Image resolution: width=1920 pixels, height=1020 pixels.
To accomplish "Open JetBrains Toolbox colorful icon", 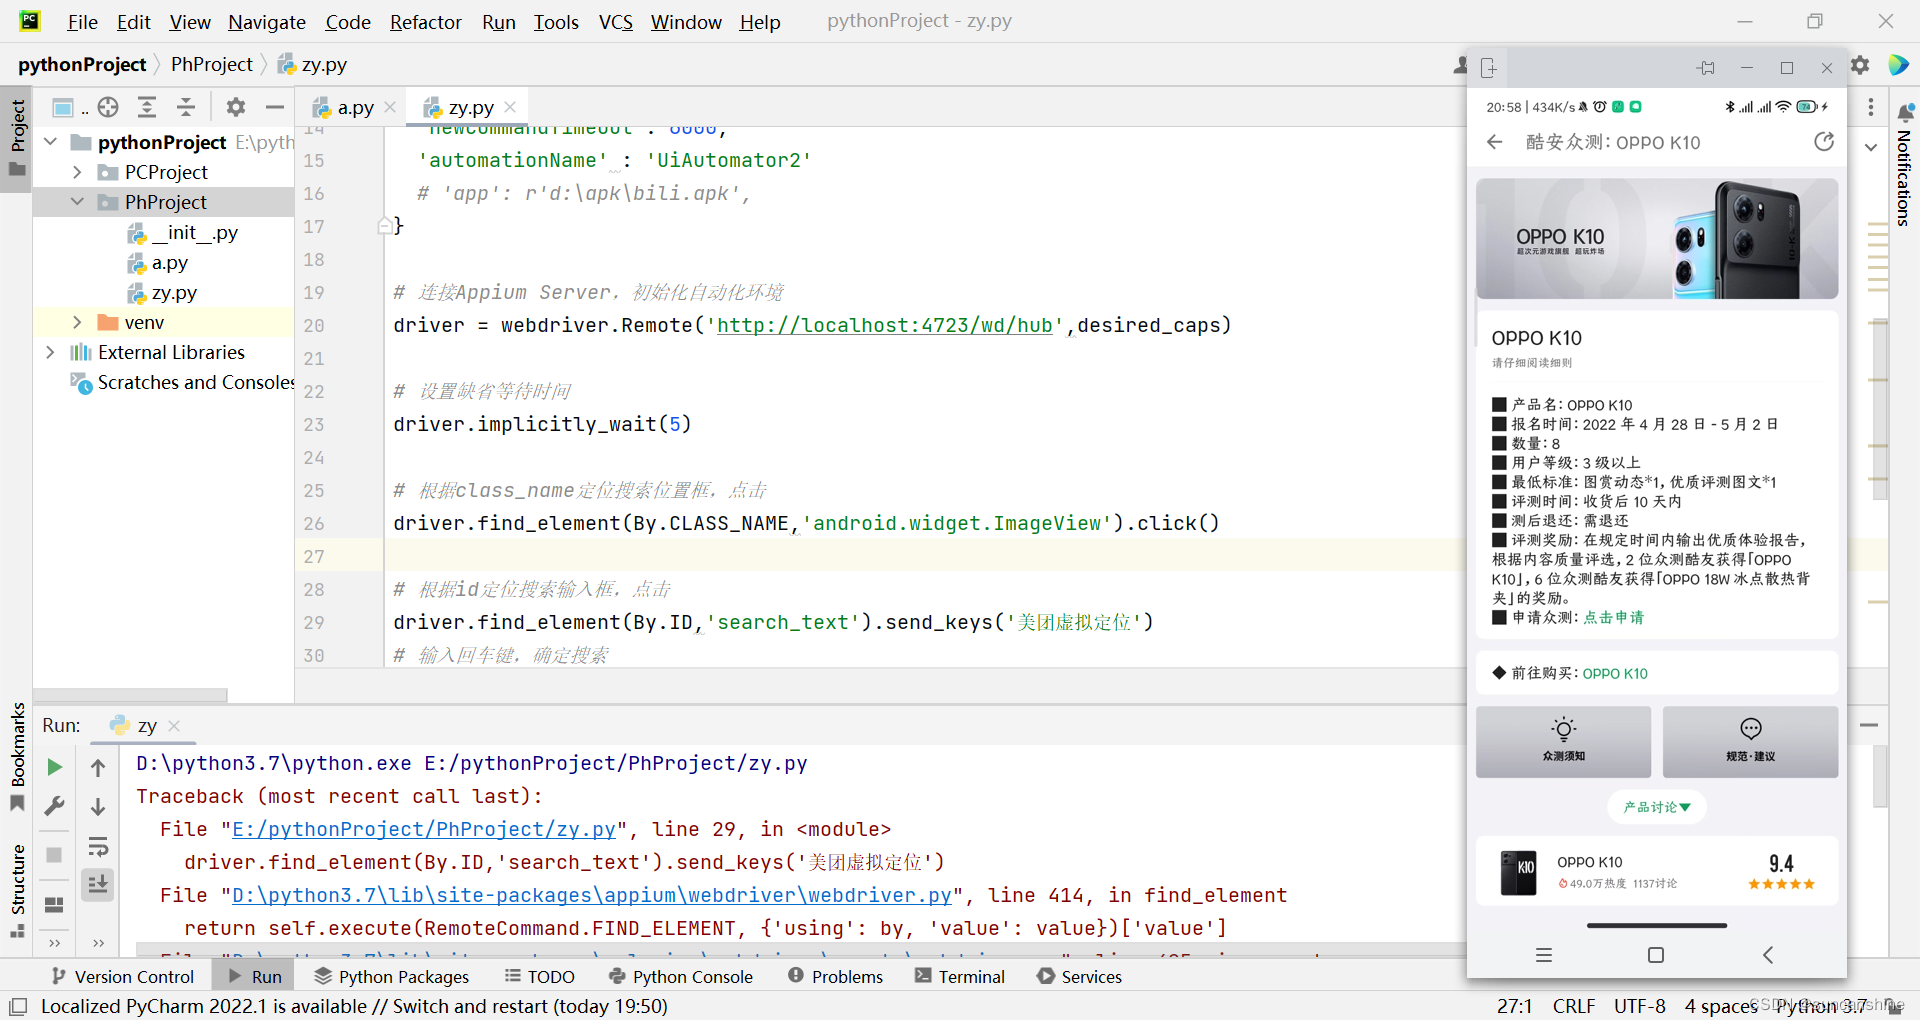I will click(x=1898, y=65).
